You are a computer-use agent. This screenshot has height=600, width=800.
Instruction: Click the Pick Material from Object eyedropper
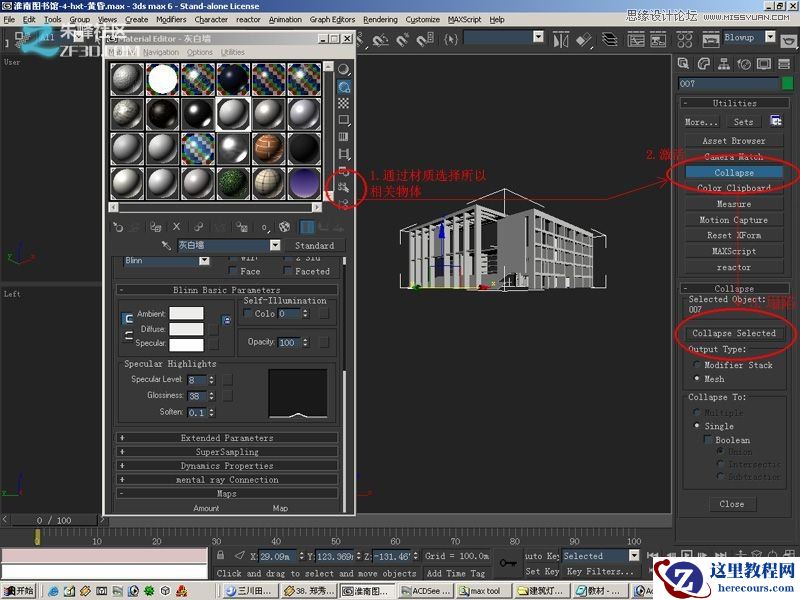pos(165,246)
